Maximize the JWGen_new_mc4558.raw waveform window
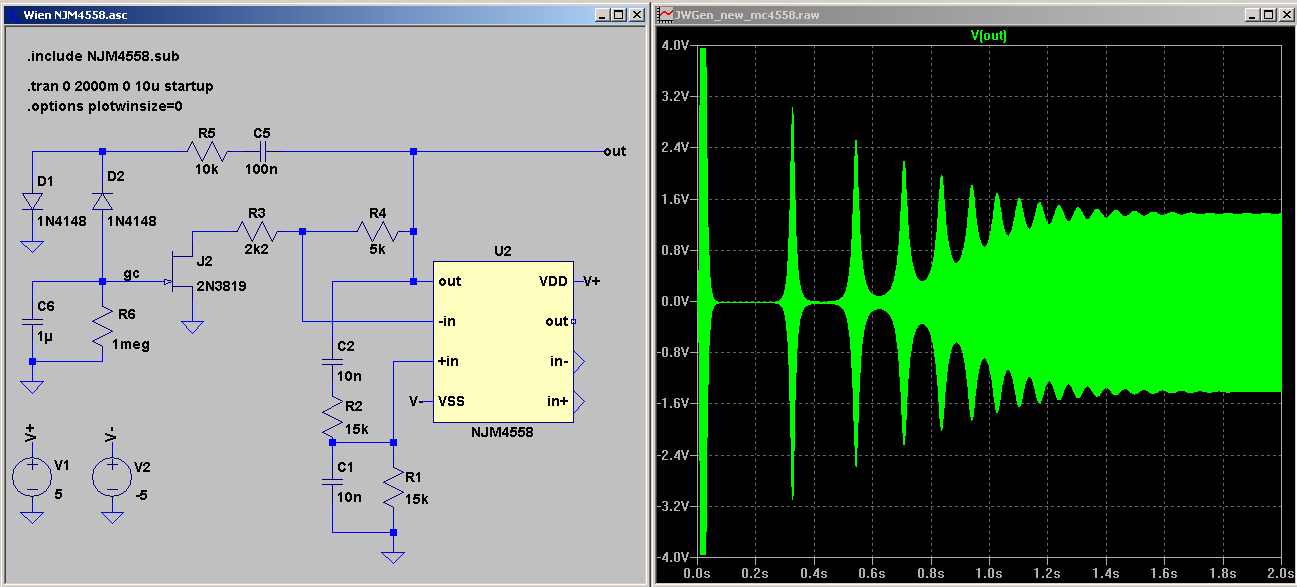 click(x=1268, y=15)
